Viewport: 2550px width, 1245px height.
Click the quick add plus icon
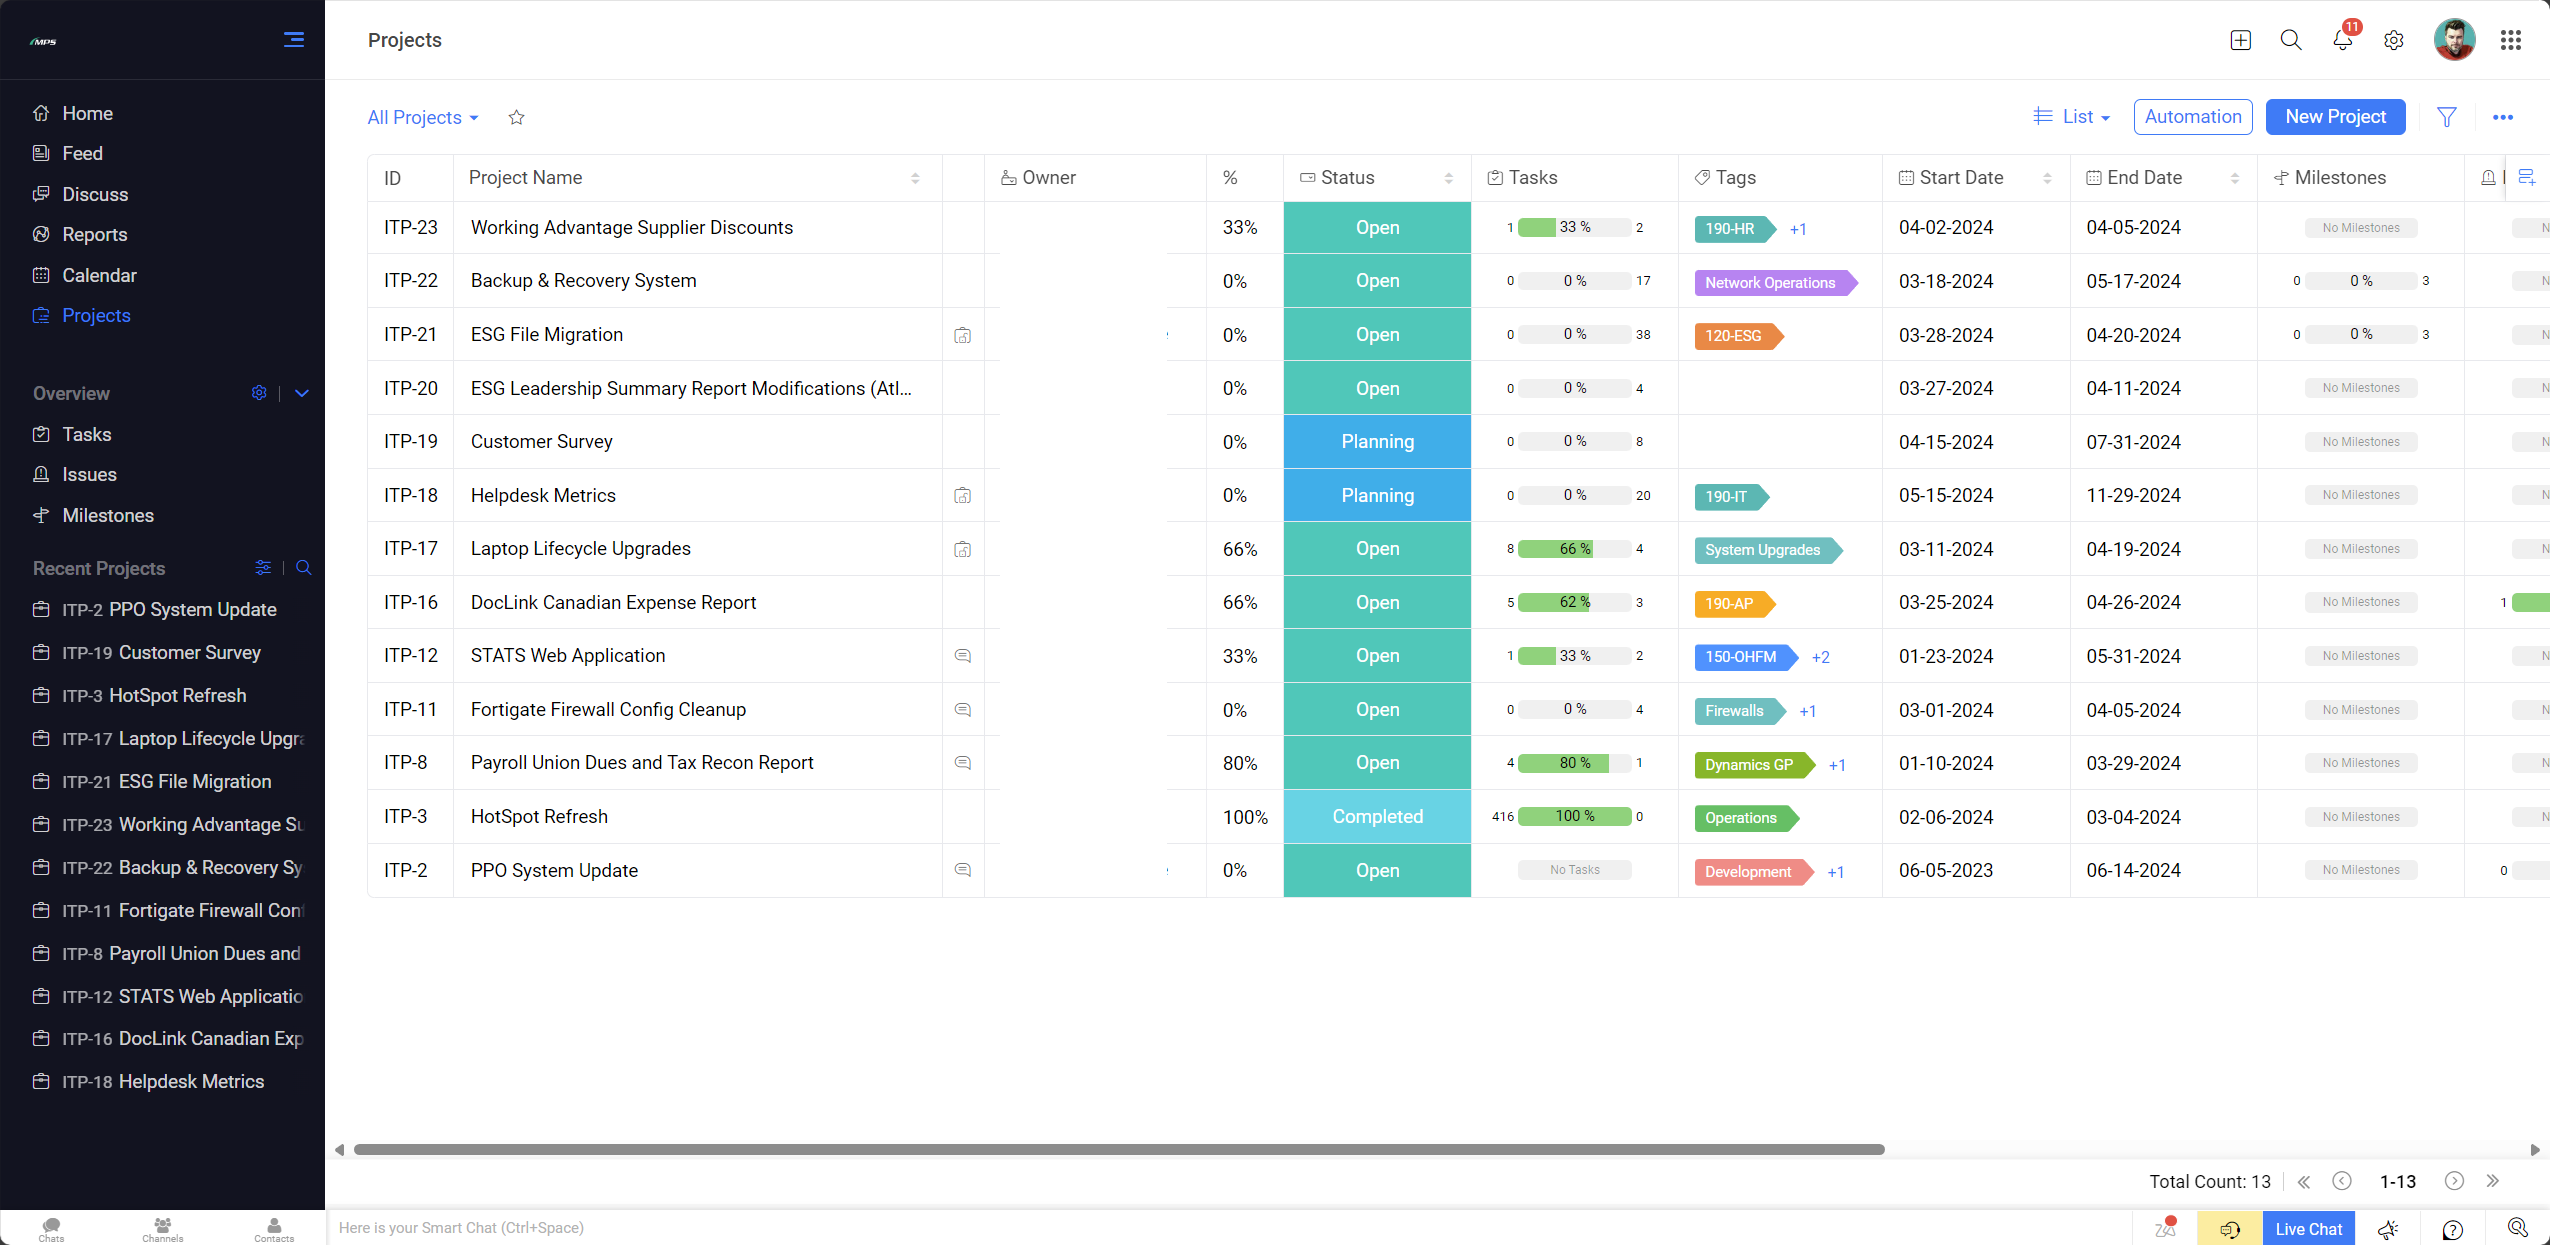point(2240,40)
